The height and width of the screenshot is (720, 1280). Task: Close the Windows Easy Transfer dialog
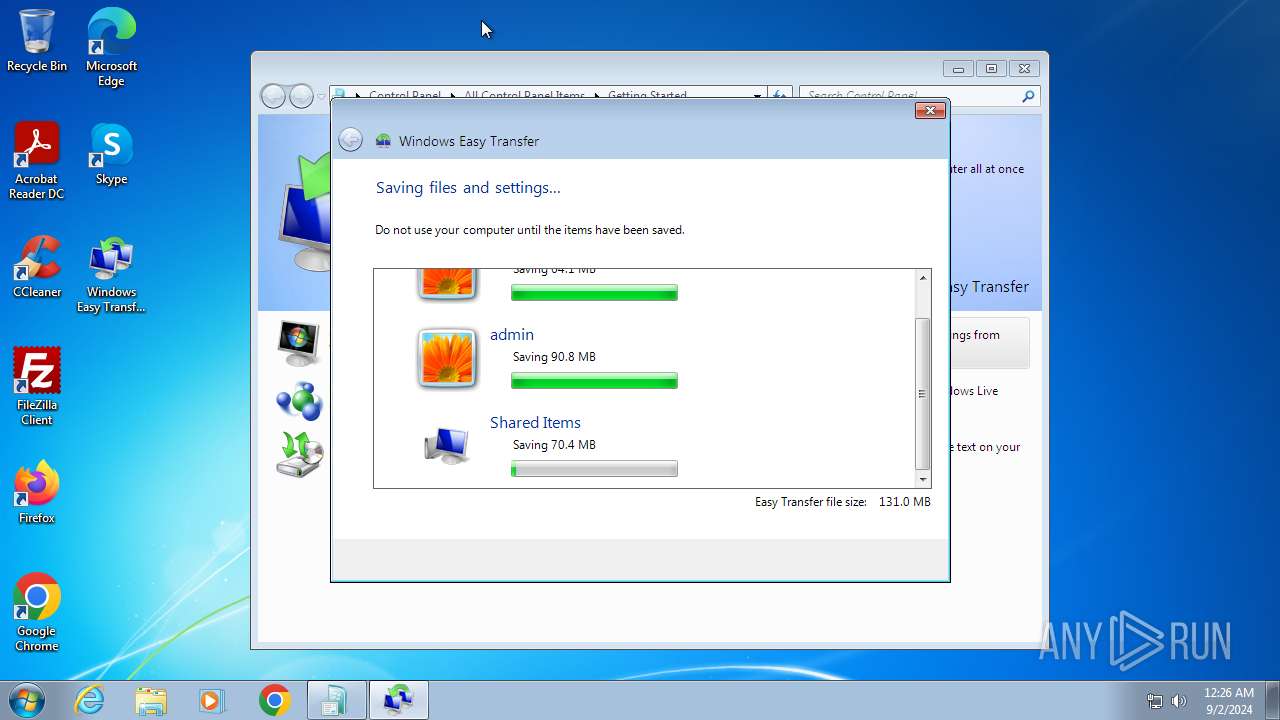930,110
